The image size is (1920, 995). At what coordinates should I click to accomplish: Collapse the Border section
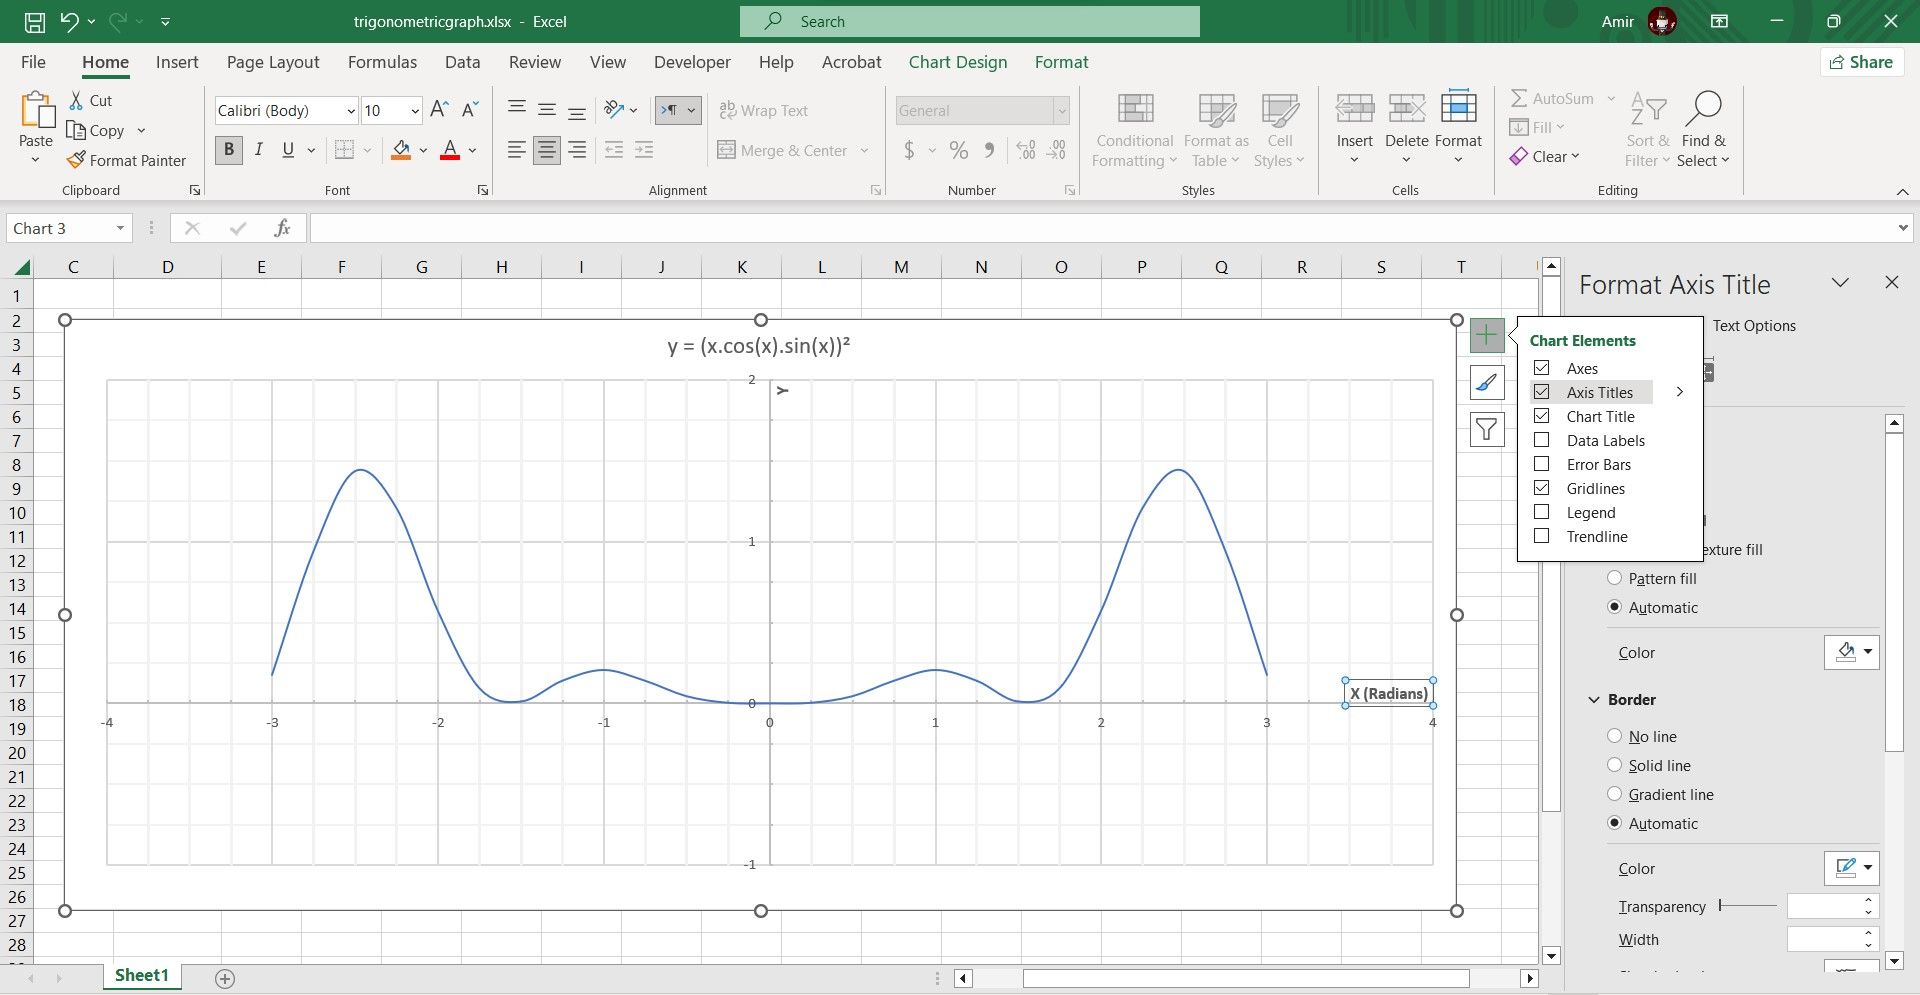click(x=1594, y=700)
